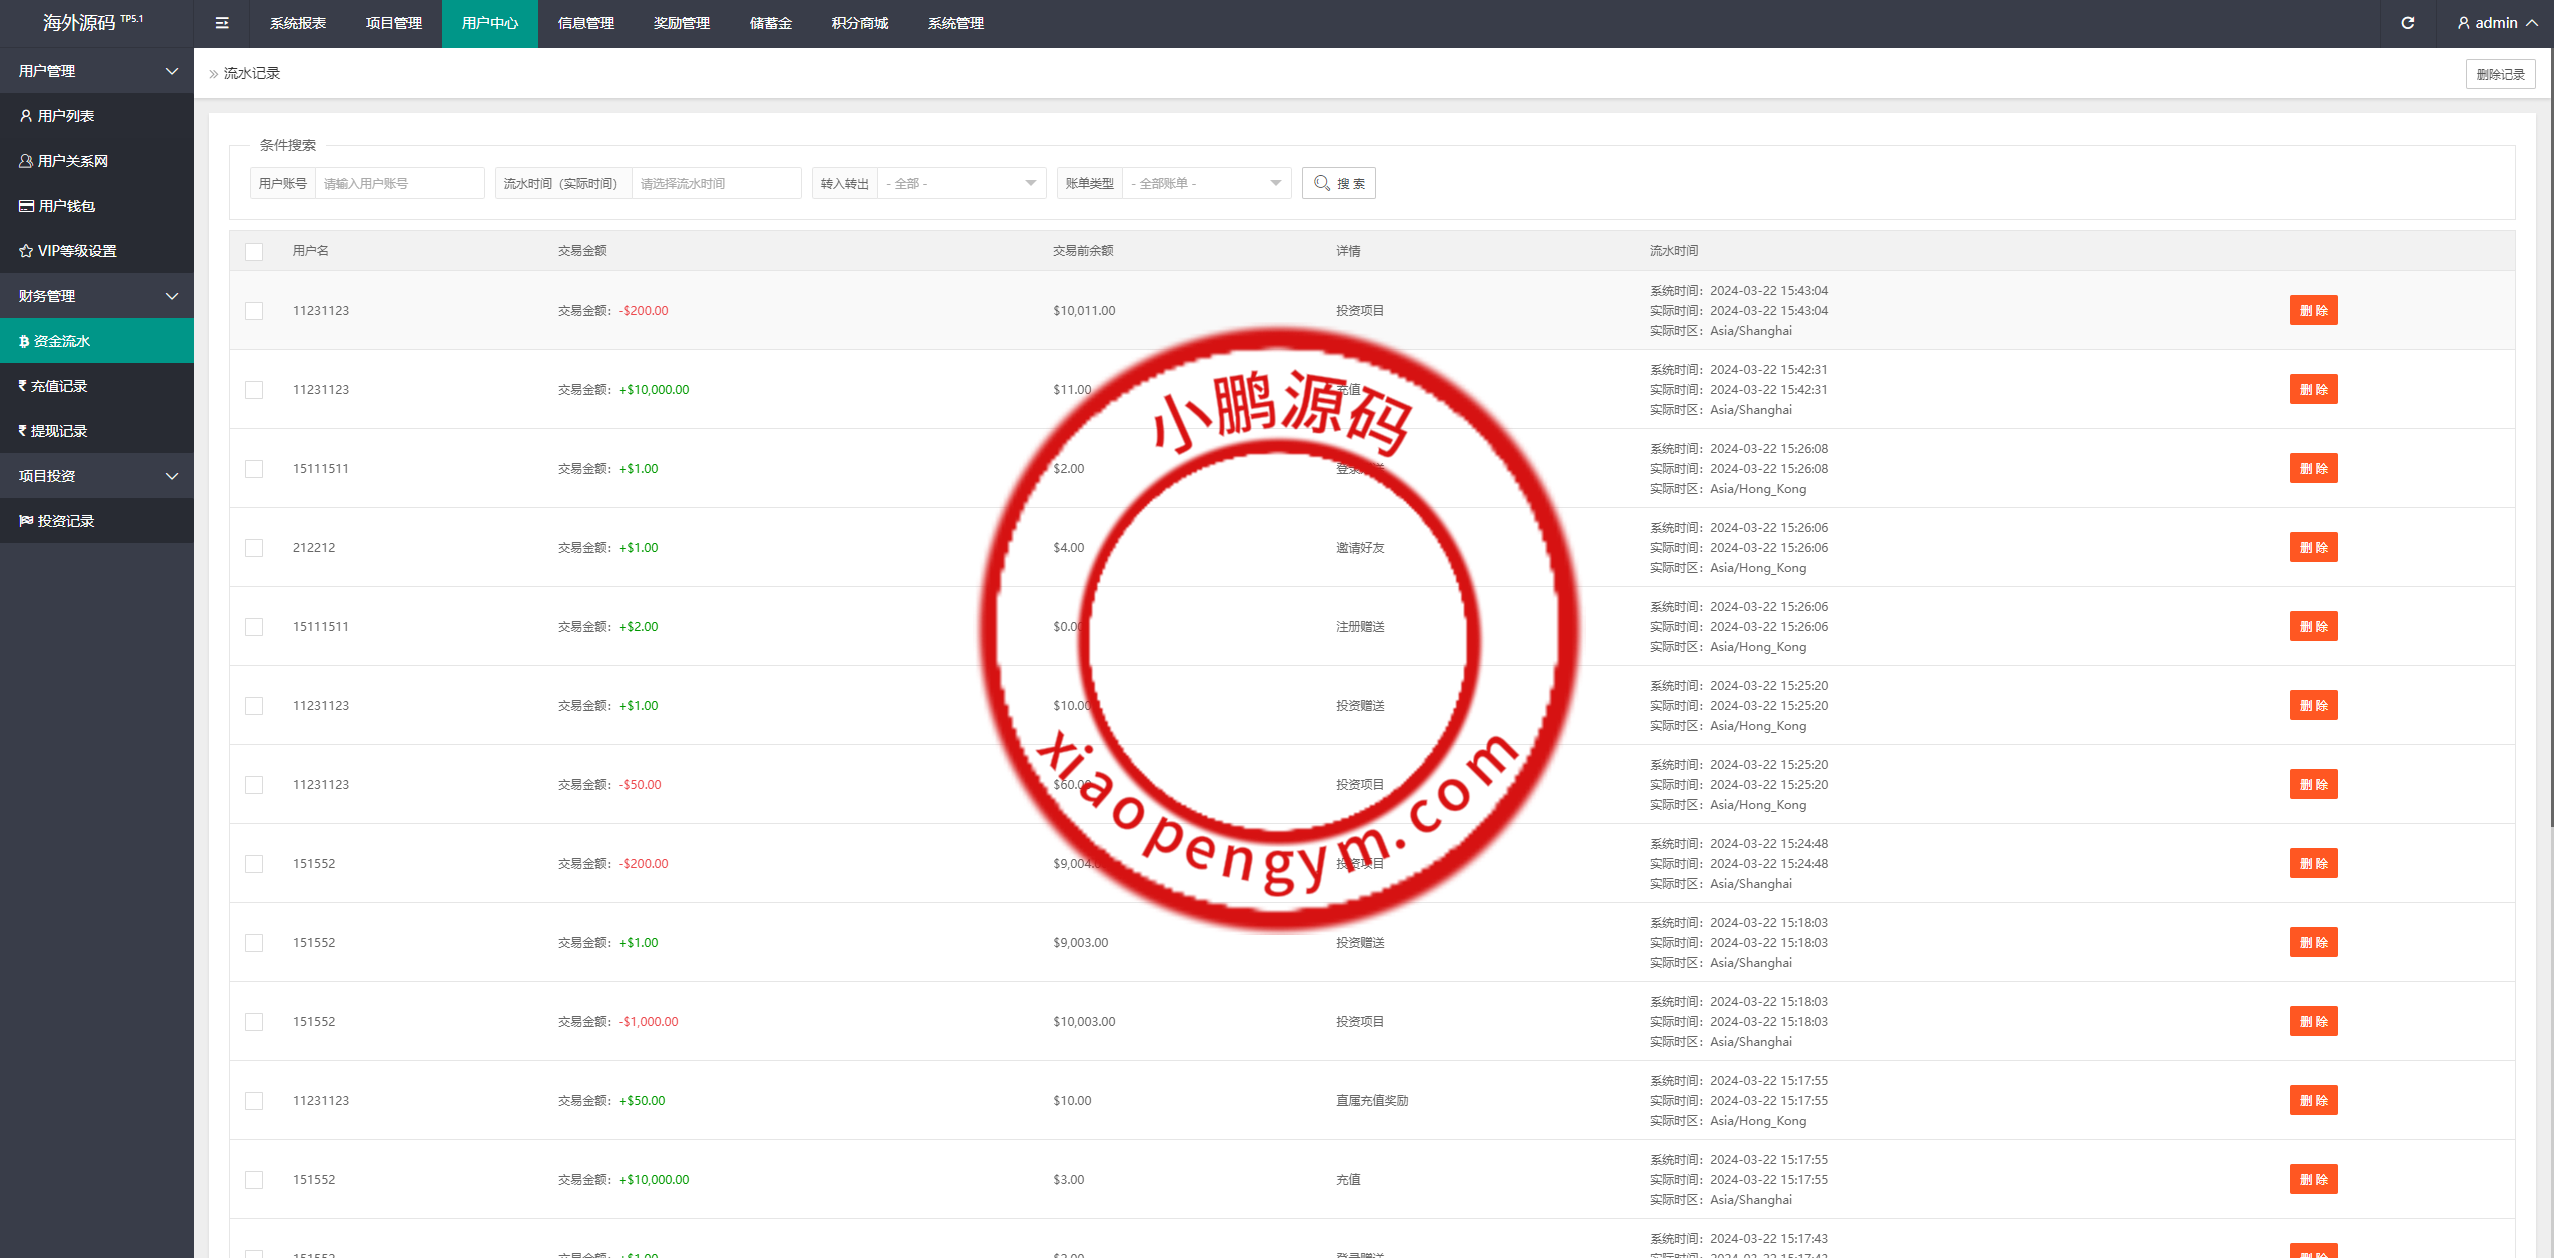
Task: Collapse the 财务管理 sidebar section
Action: [96, 296]
